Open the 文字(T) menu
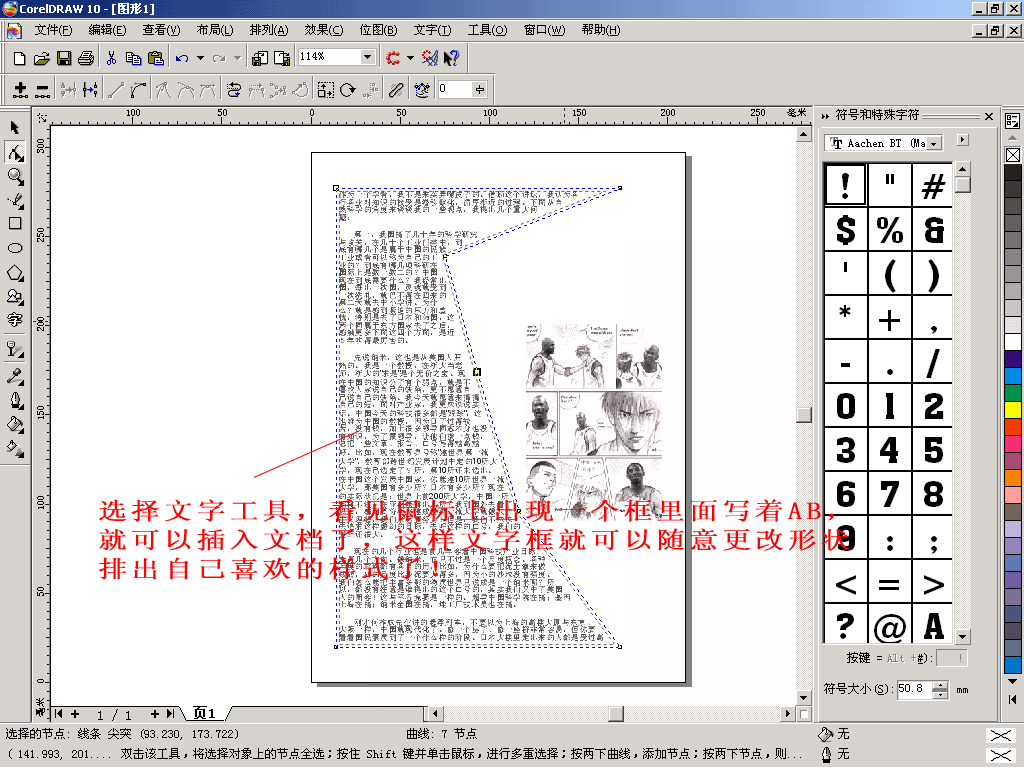The height and width of the screenshot is (768, 1024). coord(432,30)
